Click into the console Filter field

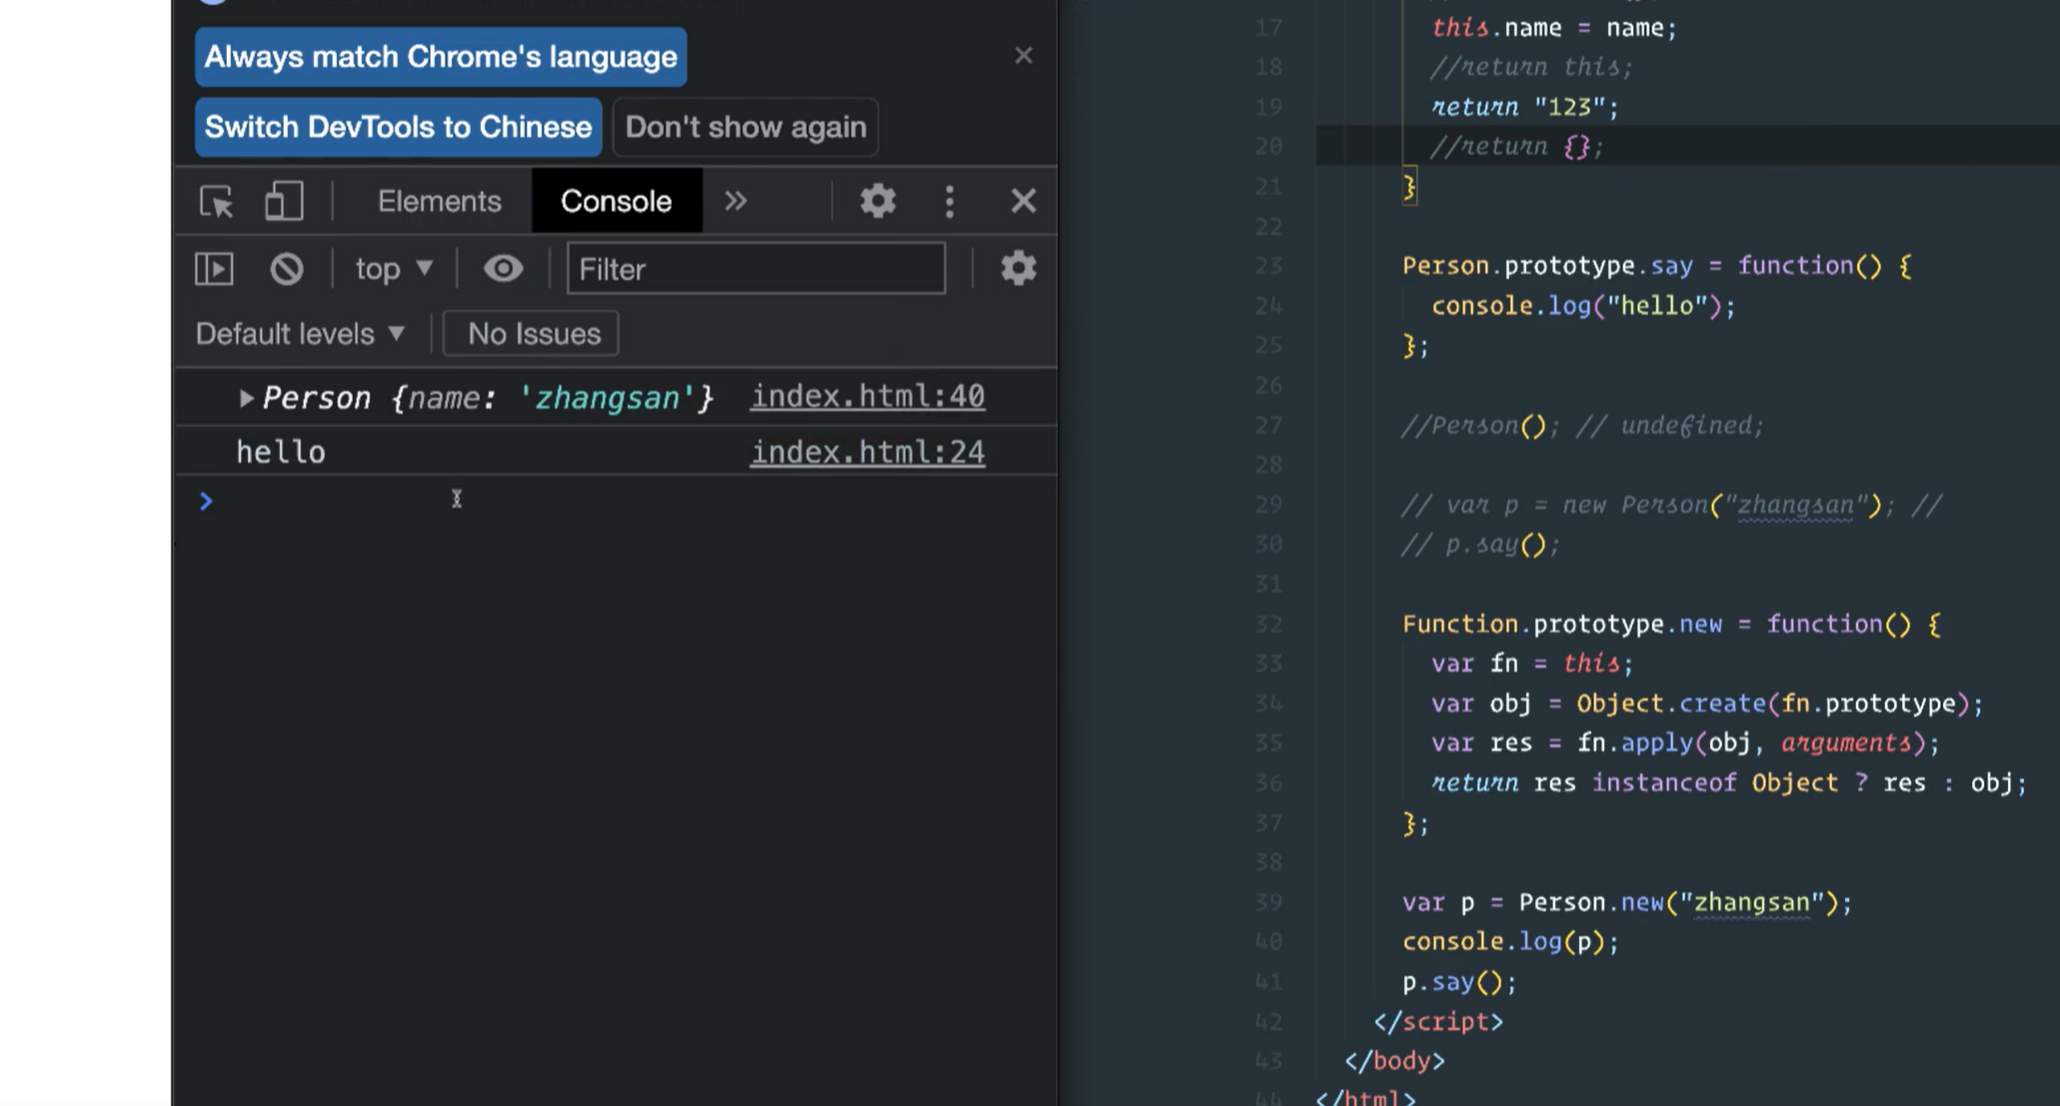755,269
